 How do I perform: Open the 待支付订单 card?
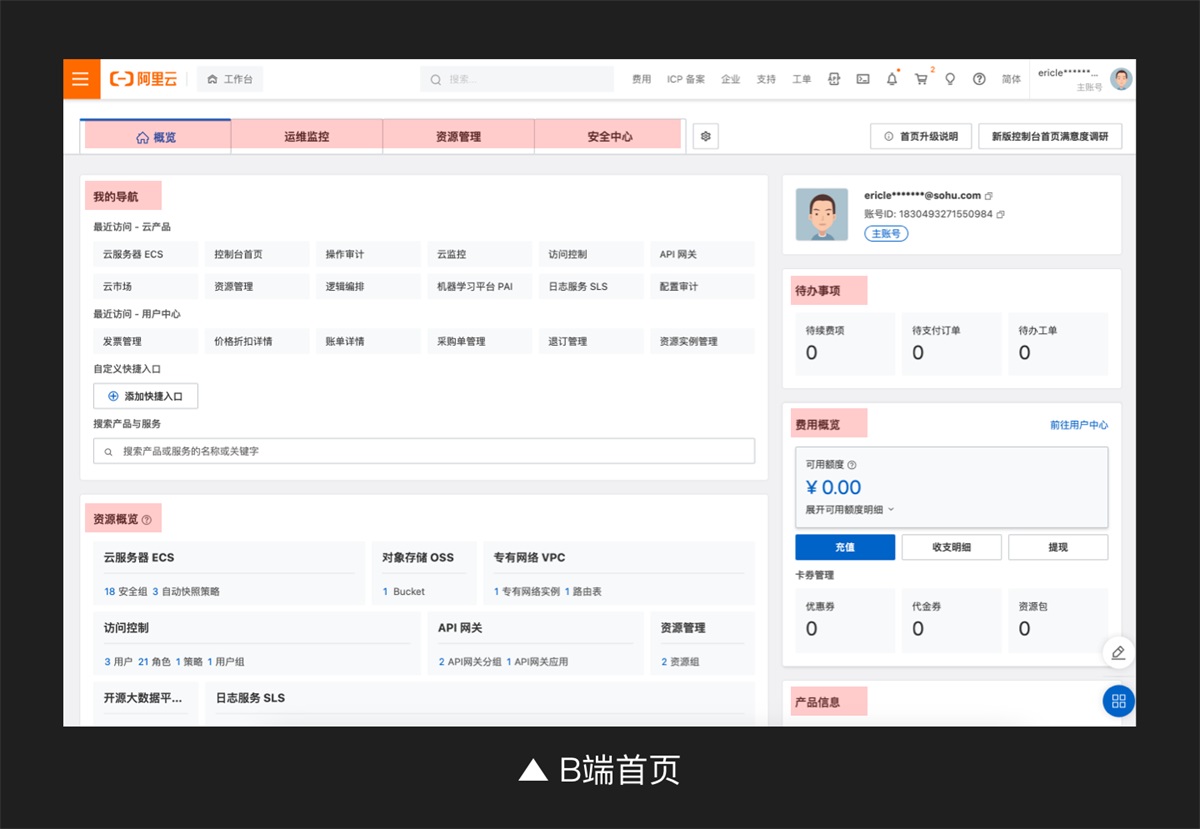click(952, 343)
